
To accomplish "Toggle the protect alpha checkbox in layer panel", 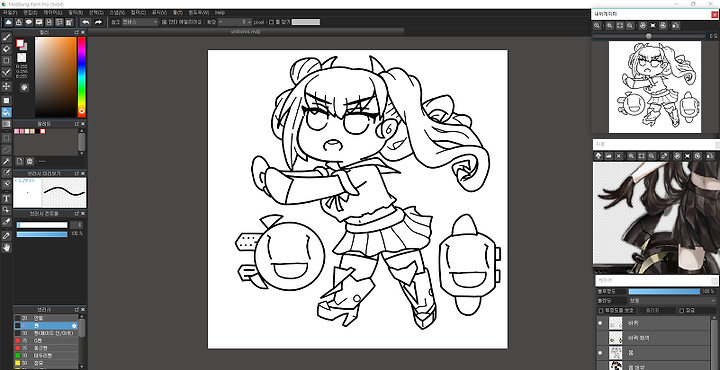I will pyautogui.click(x=600, y=310).
